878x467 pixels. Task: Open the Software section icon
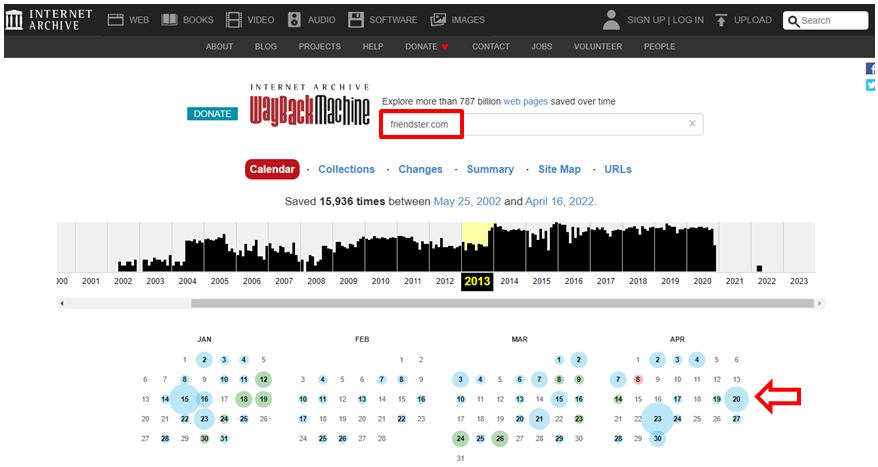(356, 20)
